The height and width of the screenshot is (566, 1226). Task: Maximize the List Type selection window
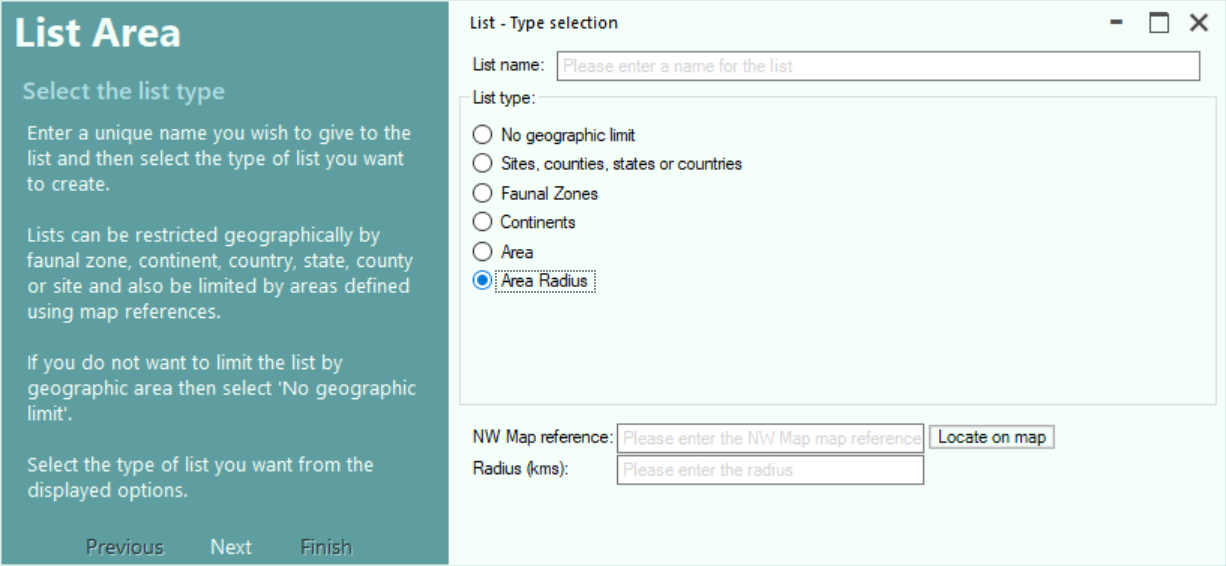(x=1159, y=23)
